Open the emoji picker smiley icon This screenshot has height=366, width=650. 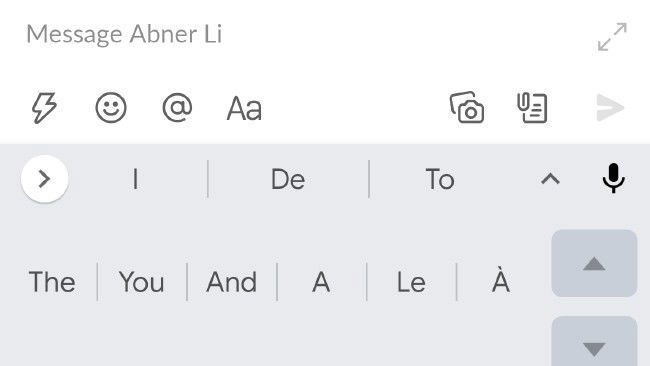111,108
